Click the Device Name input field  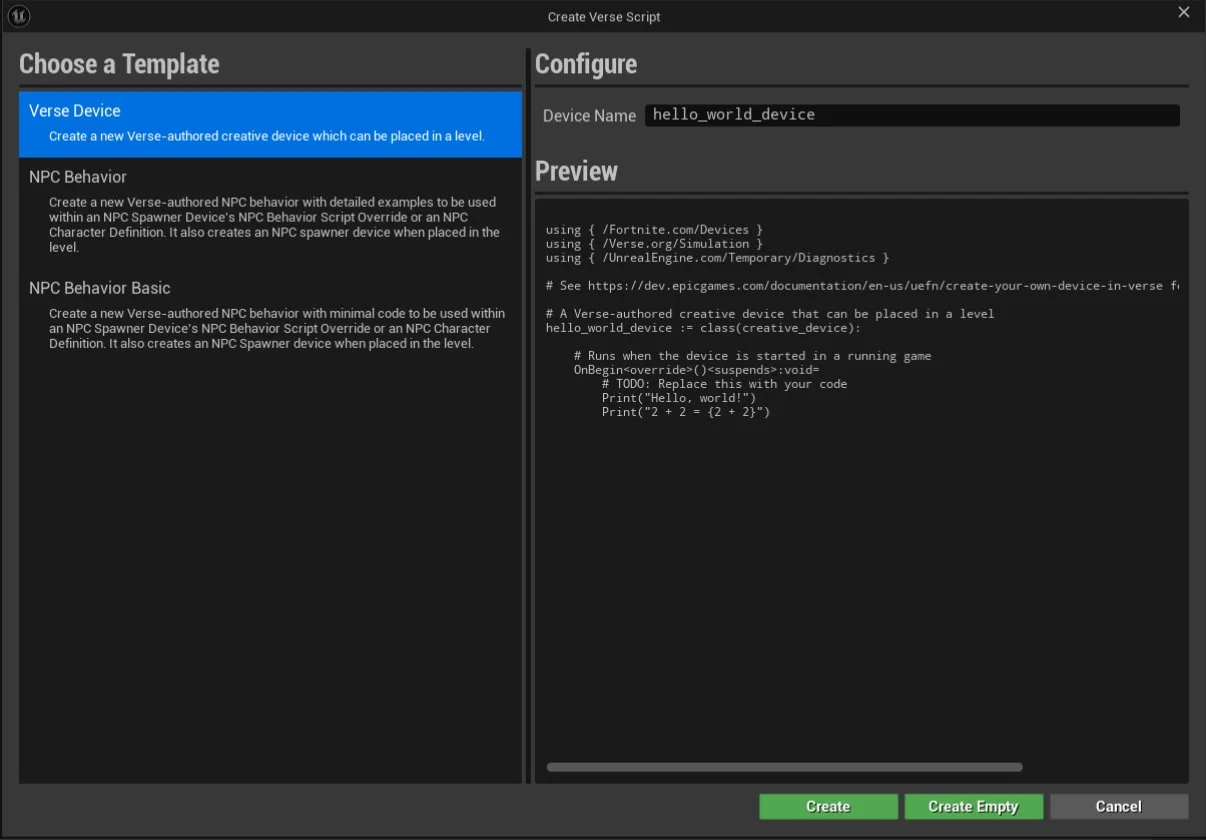coord(912,115)
